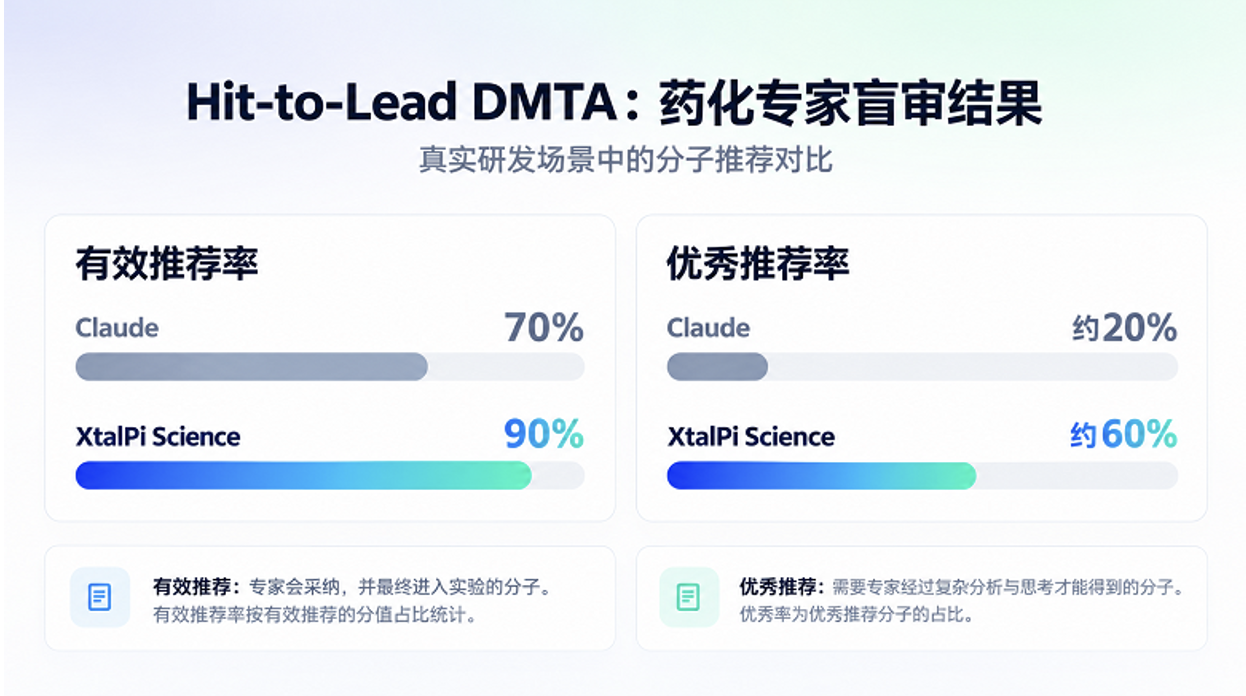Image resolution: width=1246 pixels, height=696 pixels.
Task: Click the main title Hit-to-Lead DMTA
Action: click(x=402, y=104)
